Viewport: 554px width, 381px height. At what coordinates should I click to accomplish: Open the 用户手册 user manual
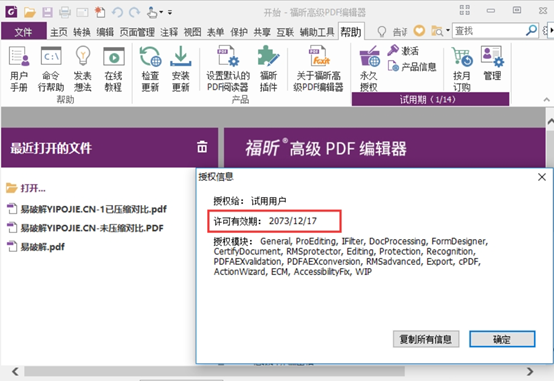[19, 69]
